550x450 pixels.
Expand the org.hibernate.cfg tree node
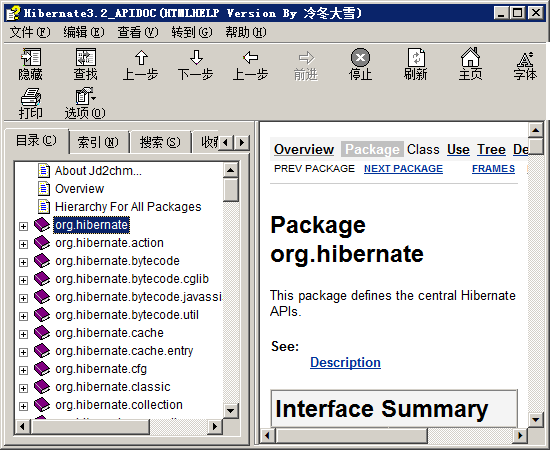click(x=23, y=370)
